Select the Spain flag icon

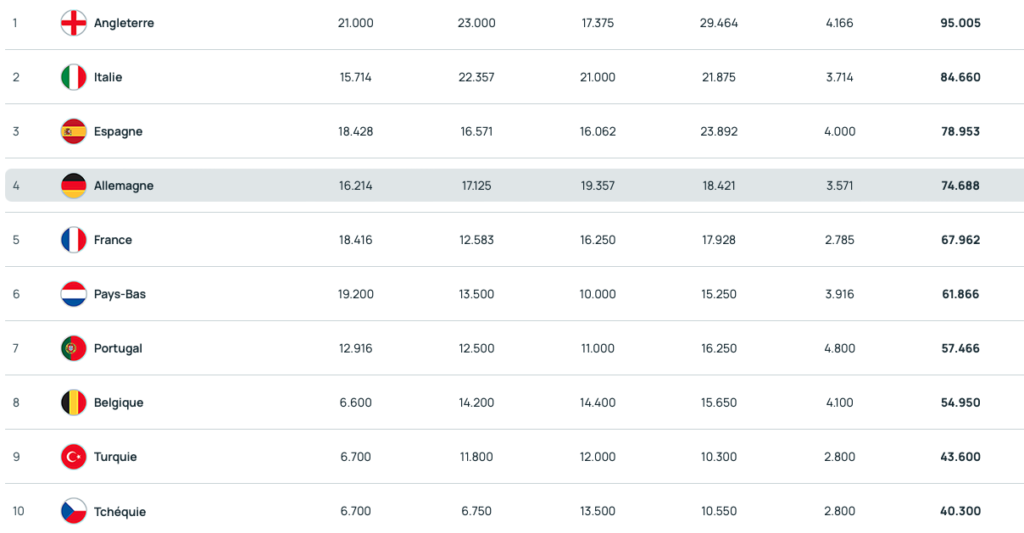pos(74,131)
